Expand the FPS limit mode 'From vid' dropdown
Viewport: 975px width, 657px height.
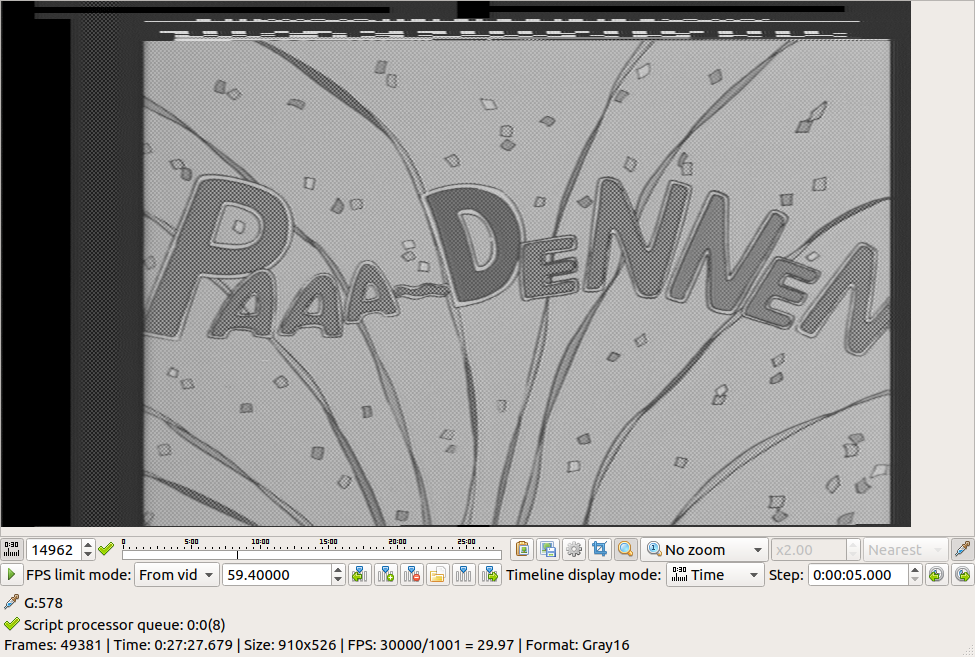tap(176, 575)
